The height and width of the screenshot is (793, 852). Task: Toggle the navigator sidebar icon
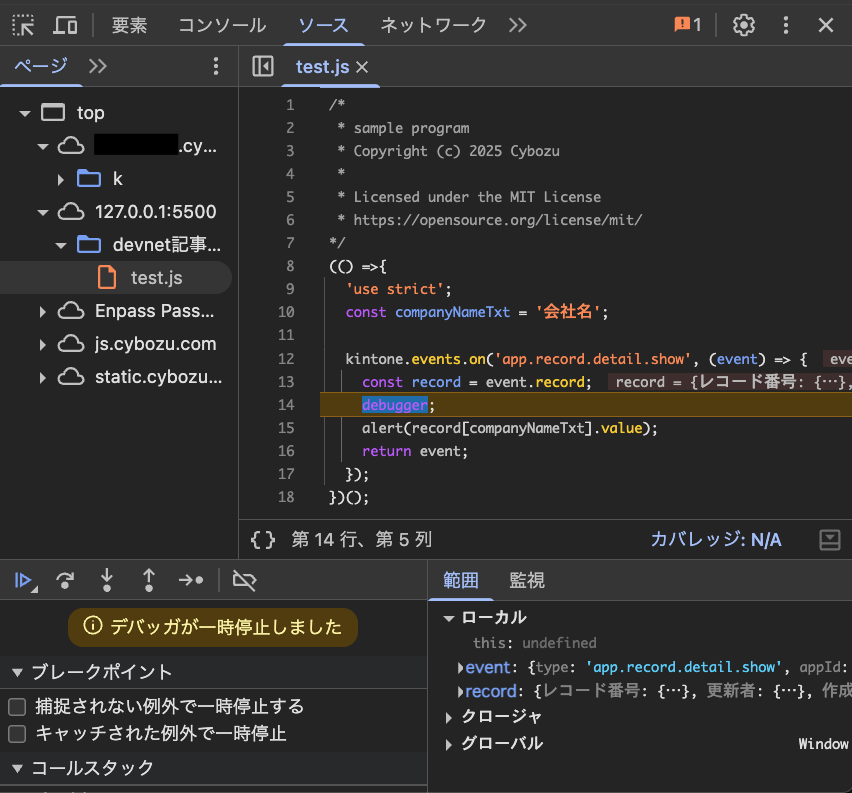(263, 66)
